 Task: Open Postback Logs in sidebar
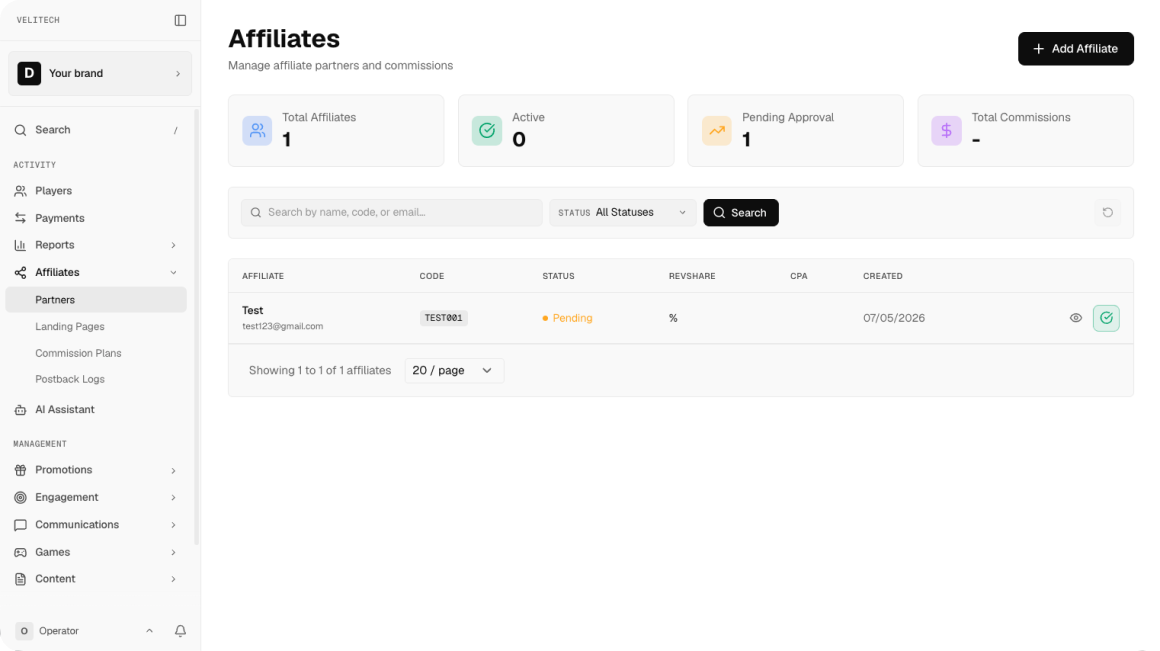[70, 379]
